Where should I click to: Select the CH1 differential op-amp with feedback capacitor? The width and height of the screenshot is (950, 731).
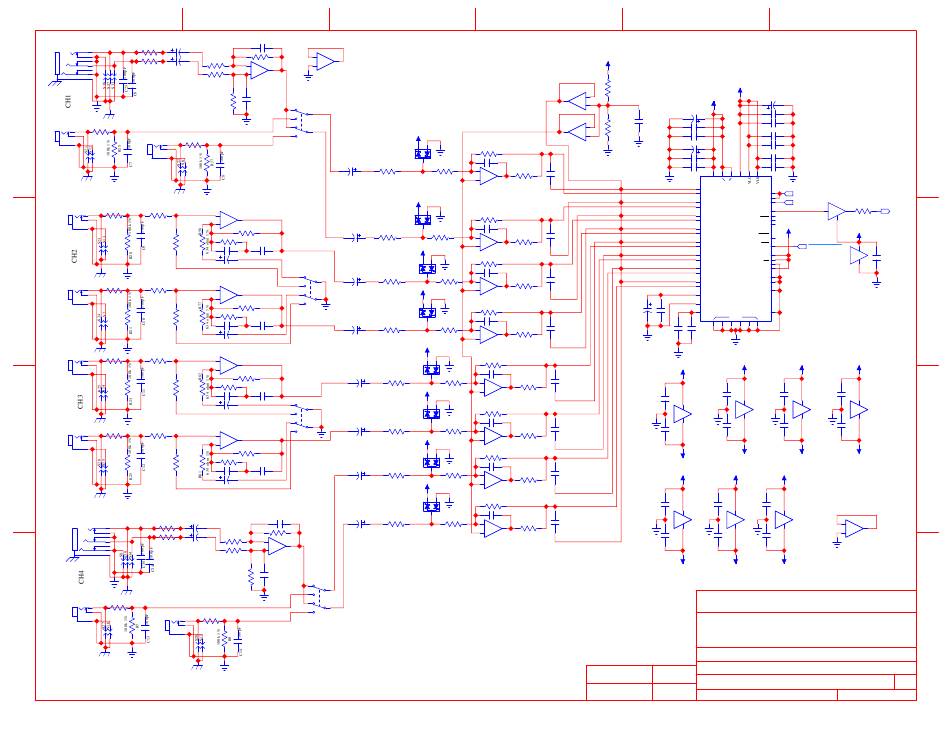click(260, 70)
